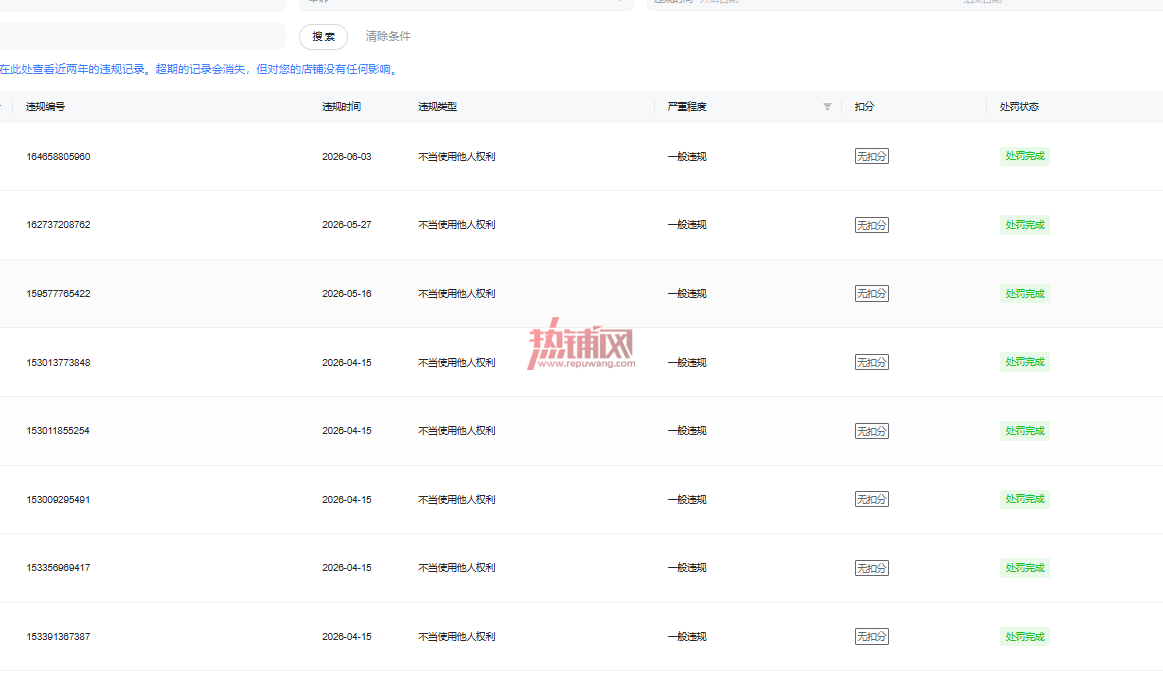The image size is (1163, 688).
Task: Click the 扣分 column header
Action: [864, 107]
